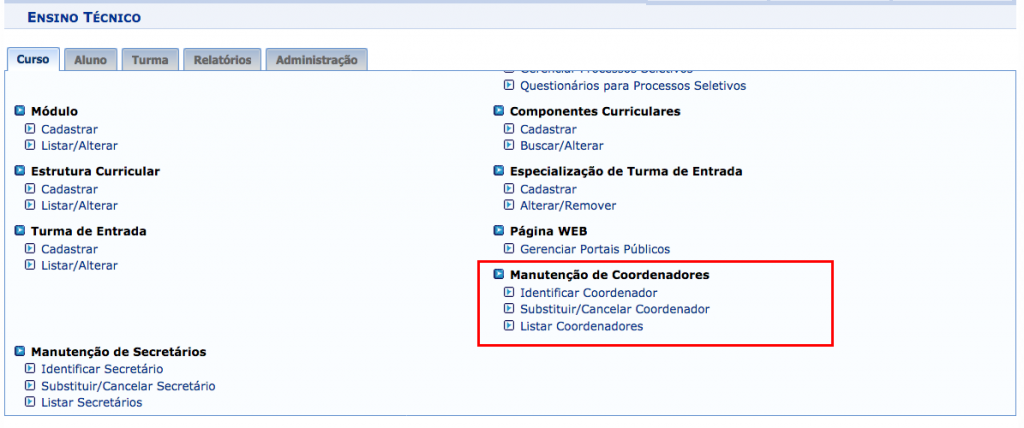This screenshot has height=428, width=1024.
Task: Click the icon beside Manutenção de Coordenadores
Action: click(x=499, y=274)
